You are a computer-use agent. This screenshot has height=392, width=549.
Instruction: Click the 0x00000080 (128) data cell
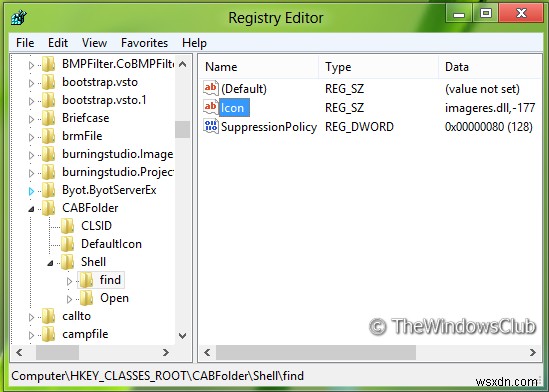[x=489, y=127]
